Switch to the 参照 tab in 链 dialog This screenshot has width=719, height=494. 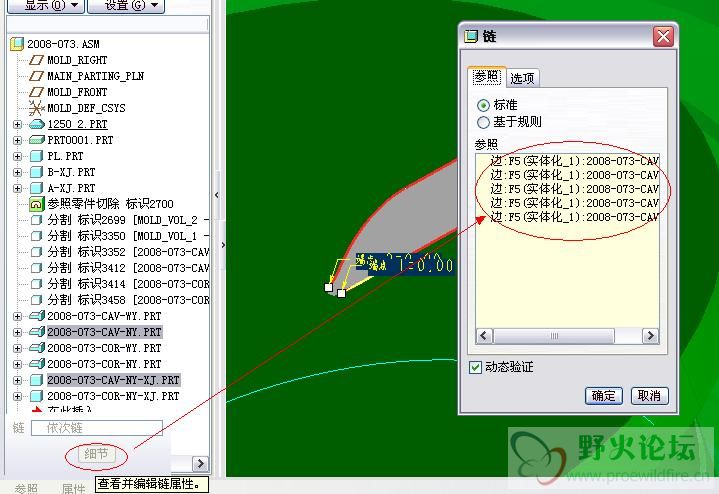[x=486, y=77]
